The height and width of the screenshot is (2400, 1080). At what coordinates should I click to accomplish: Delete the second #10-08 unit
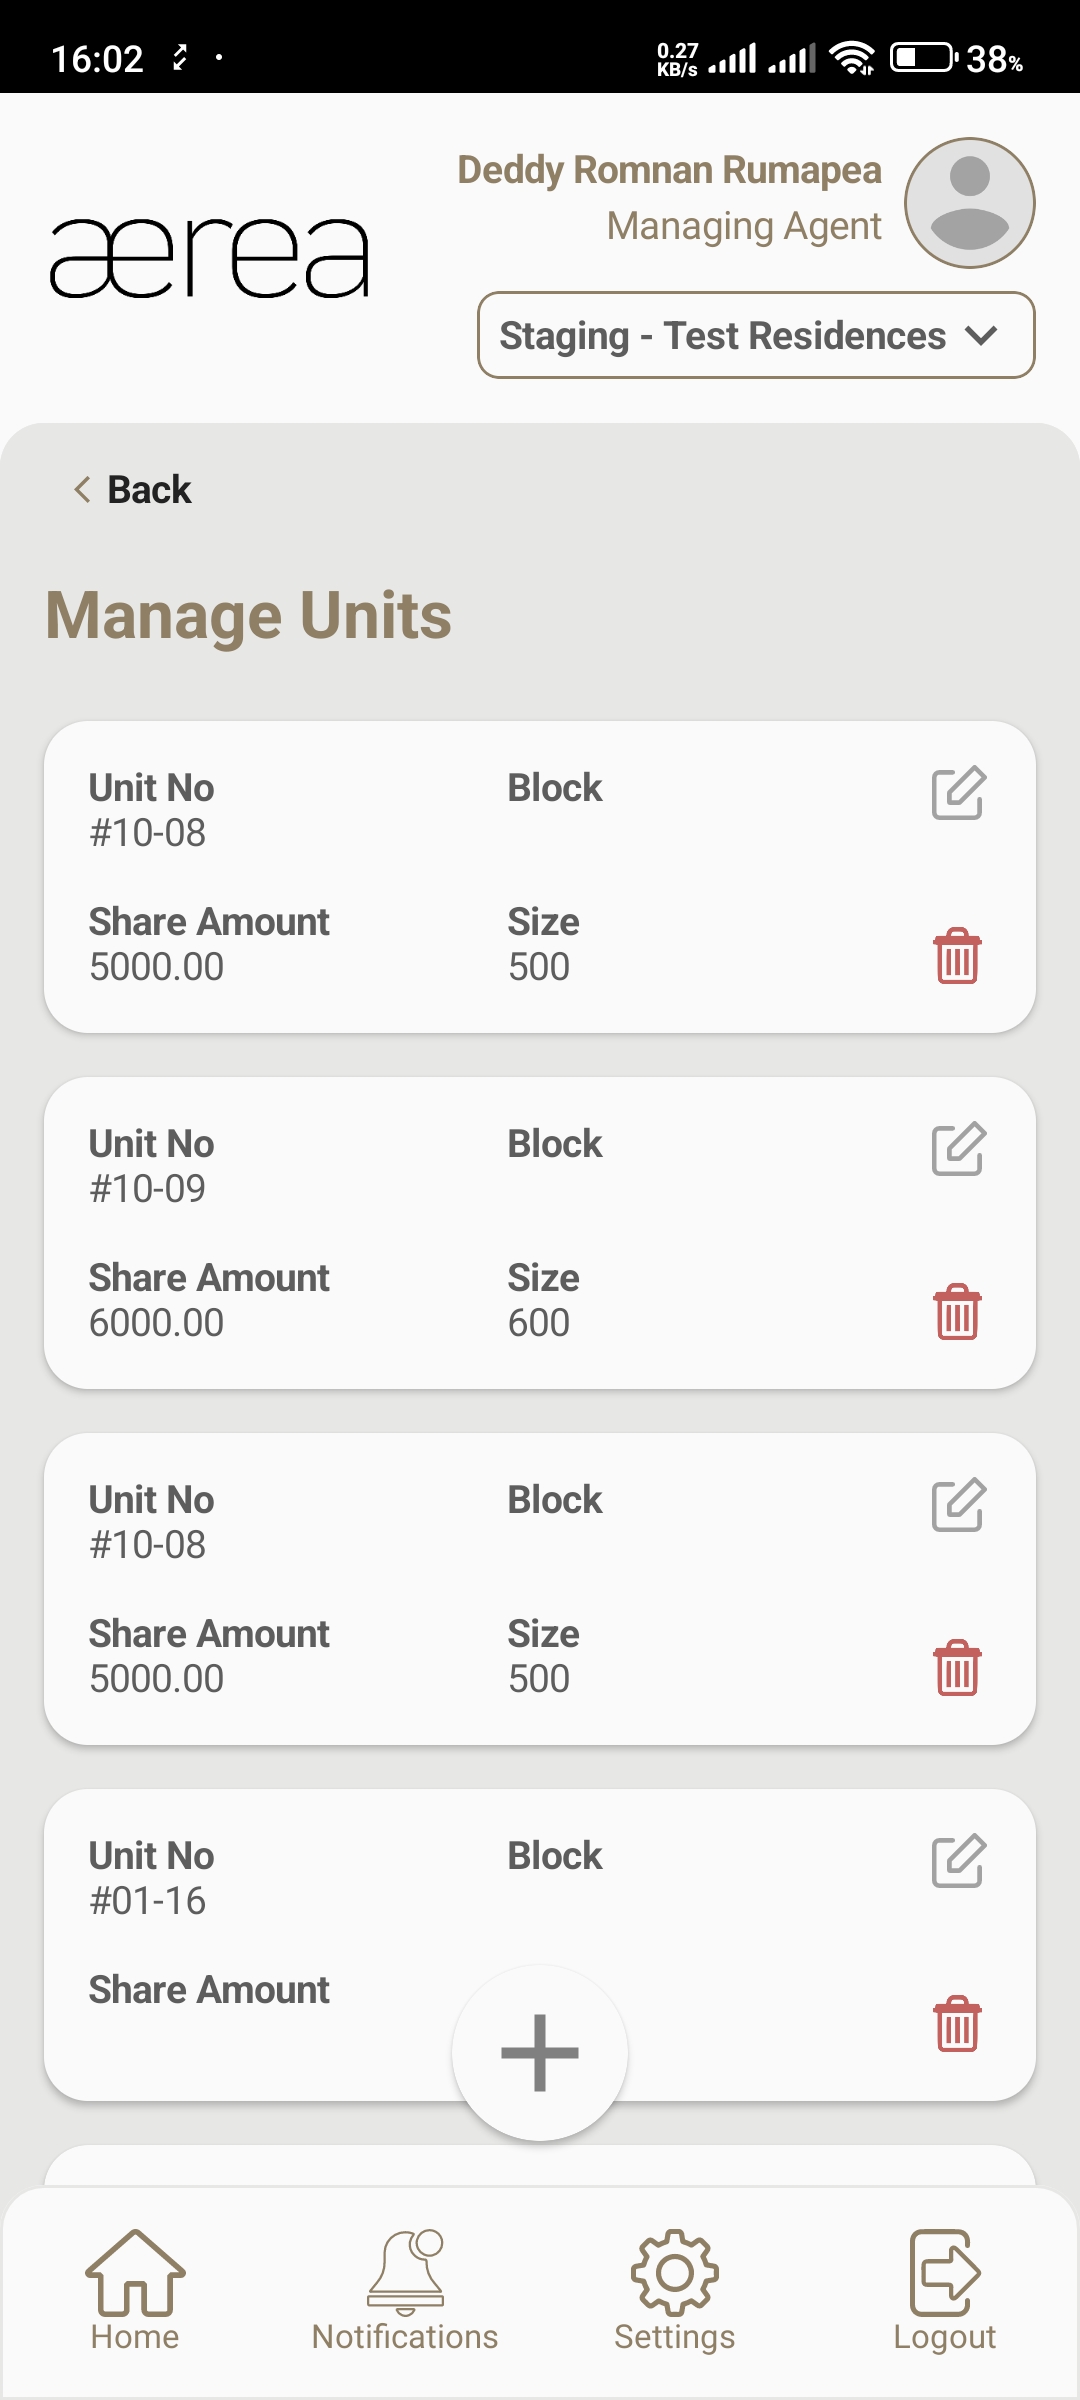(957, 1668)
